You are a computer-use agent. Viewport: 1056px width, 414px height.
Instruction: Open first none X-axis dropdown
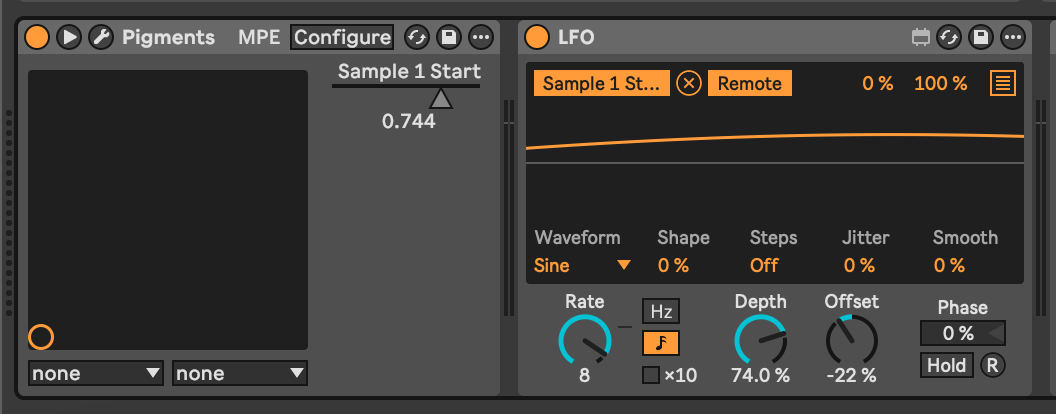coord(96,374)
